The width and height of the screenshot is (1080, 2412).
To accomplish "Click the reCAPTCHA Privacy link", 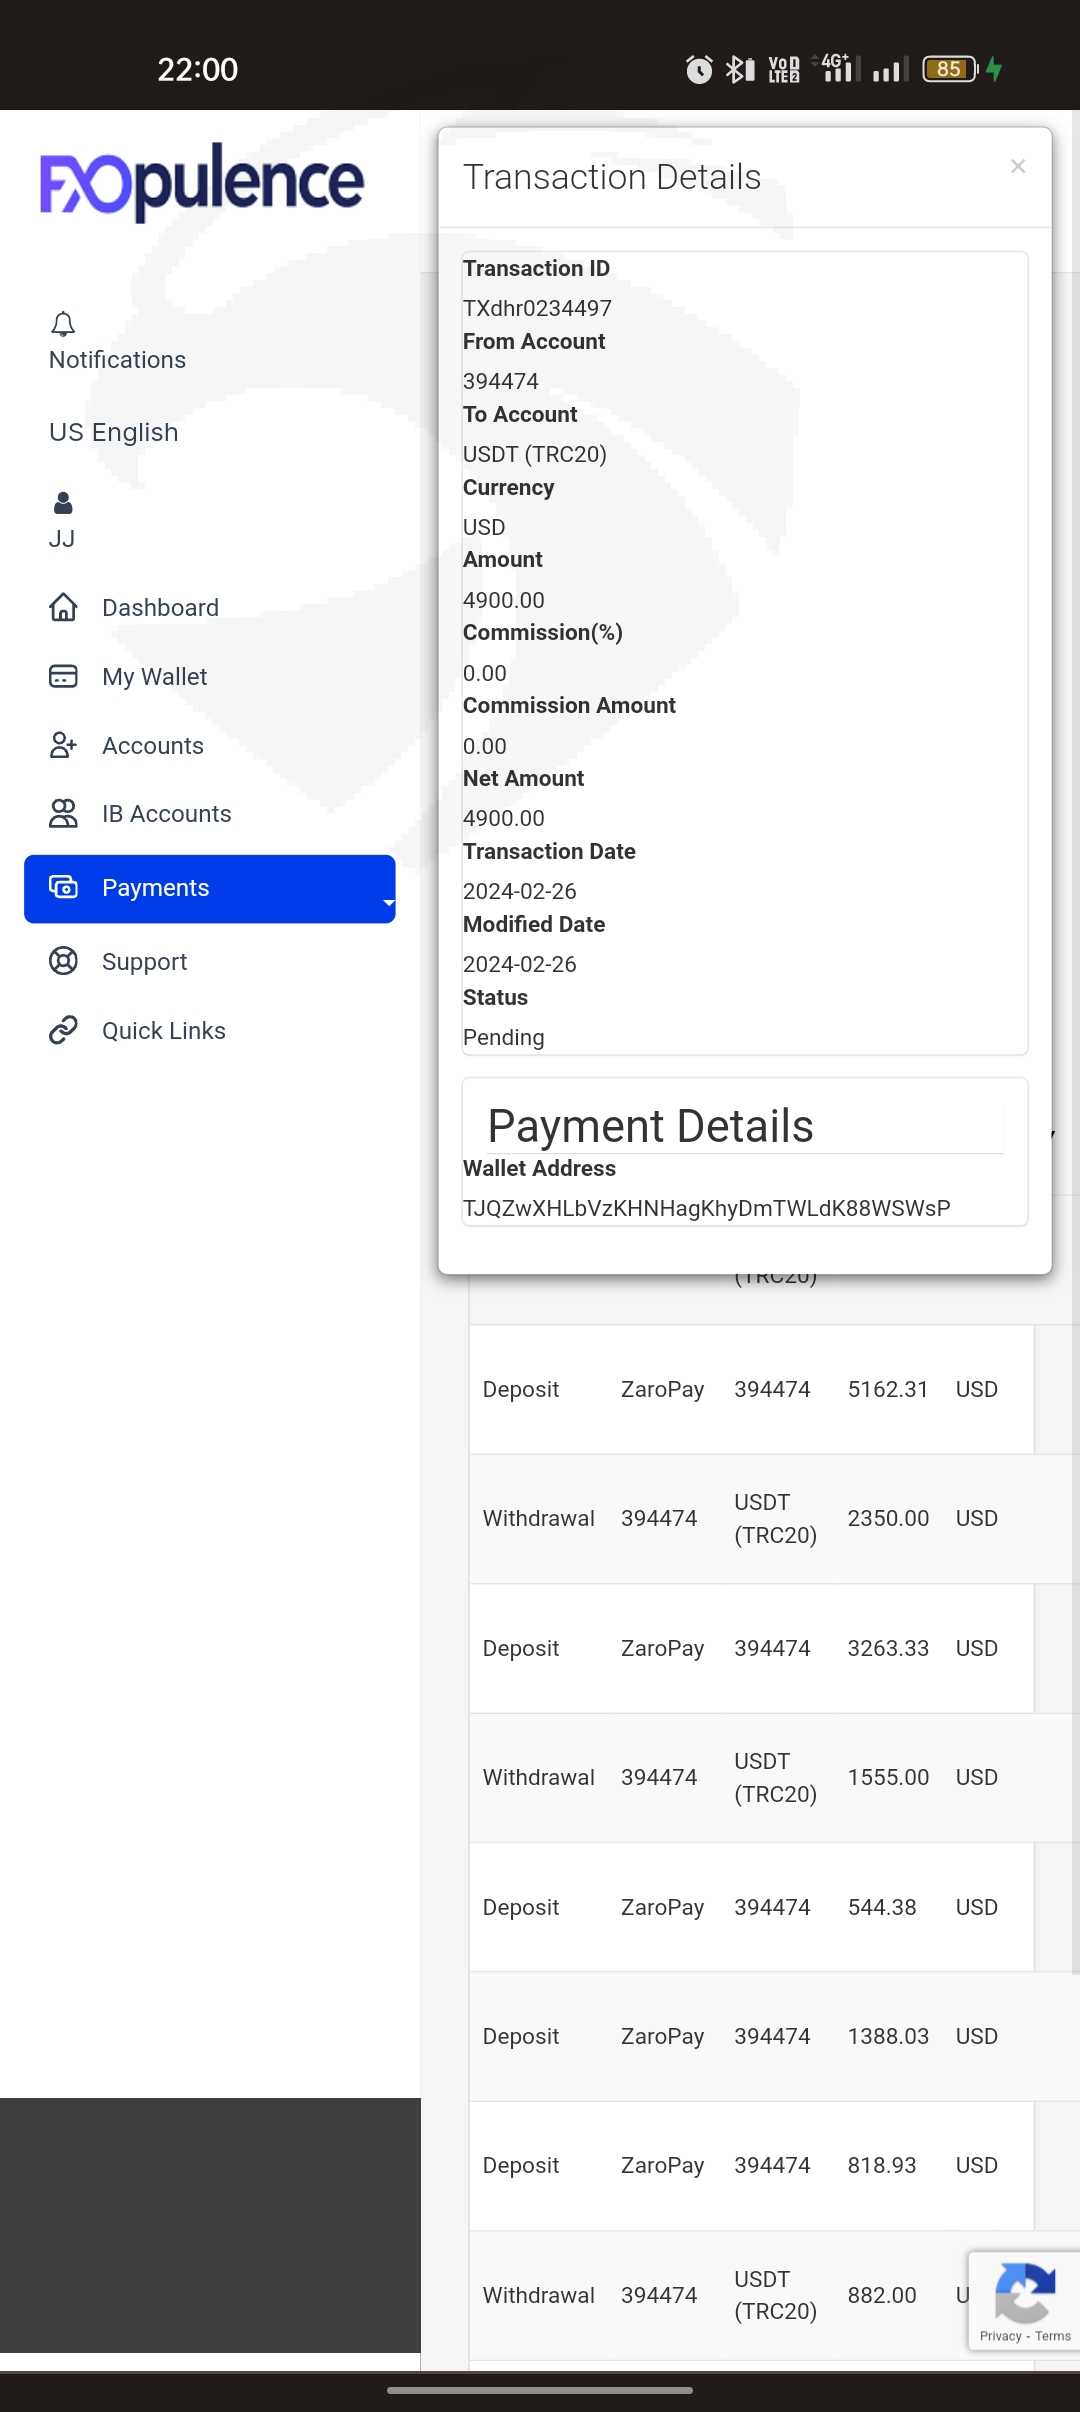I will click(x=1000, y=2336).
